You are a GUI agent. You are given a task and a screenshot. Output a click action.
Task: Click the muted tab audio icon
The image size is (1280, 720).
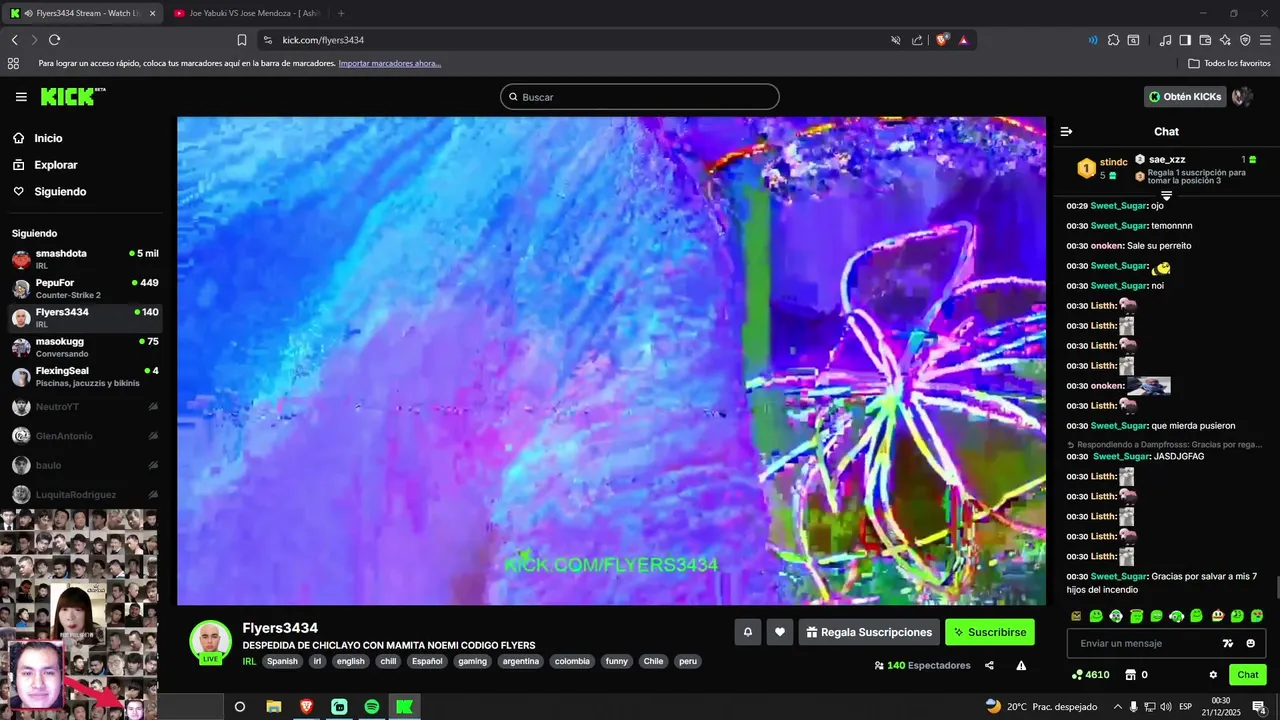coord(896,40)
